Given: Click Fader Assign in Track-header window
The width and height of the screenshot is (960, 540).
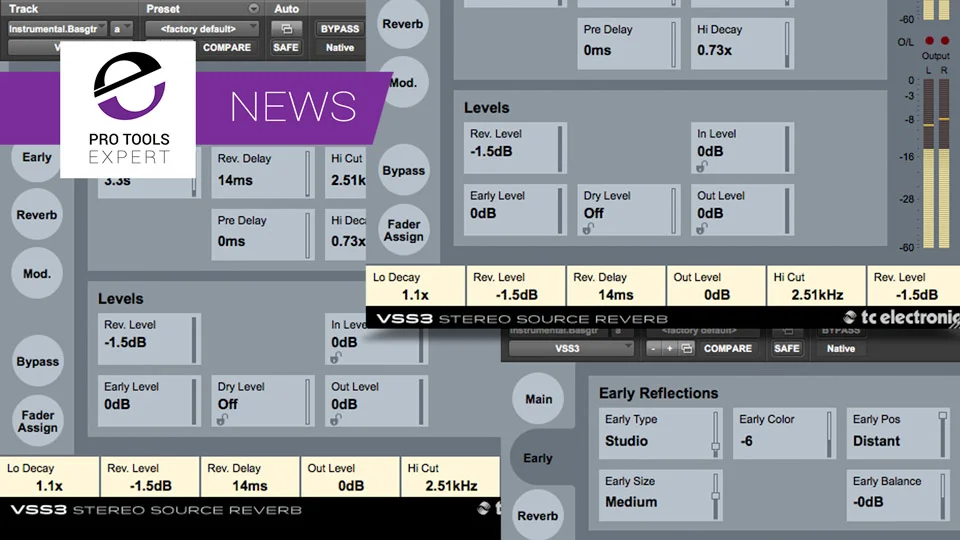Looking at the screenshot, I should point(37,421).
